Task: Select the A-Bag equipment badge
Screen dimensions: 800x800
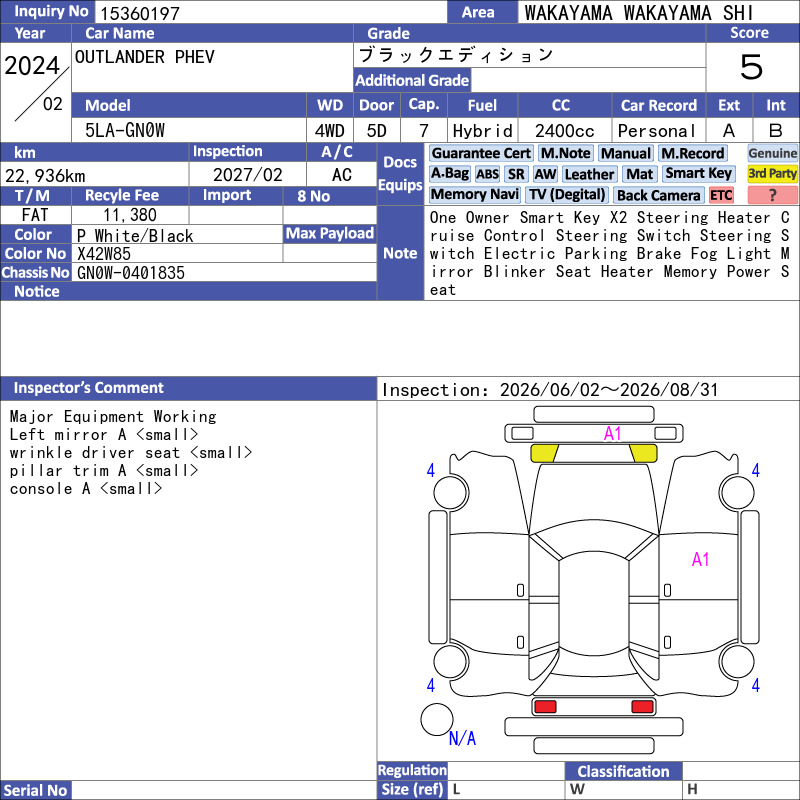Action: pos(449,174)
